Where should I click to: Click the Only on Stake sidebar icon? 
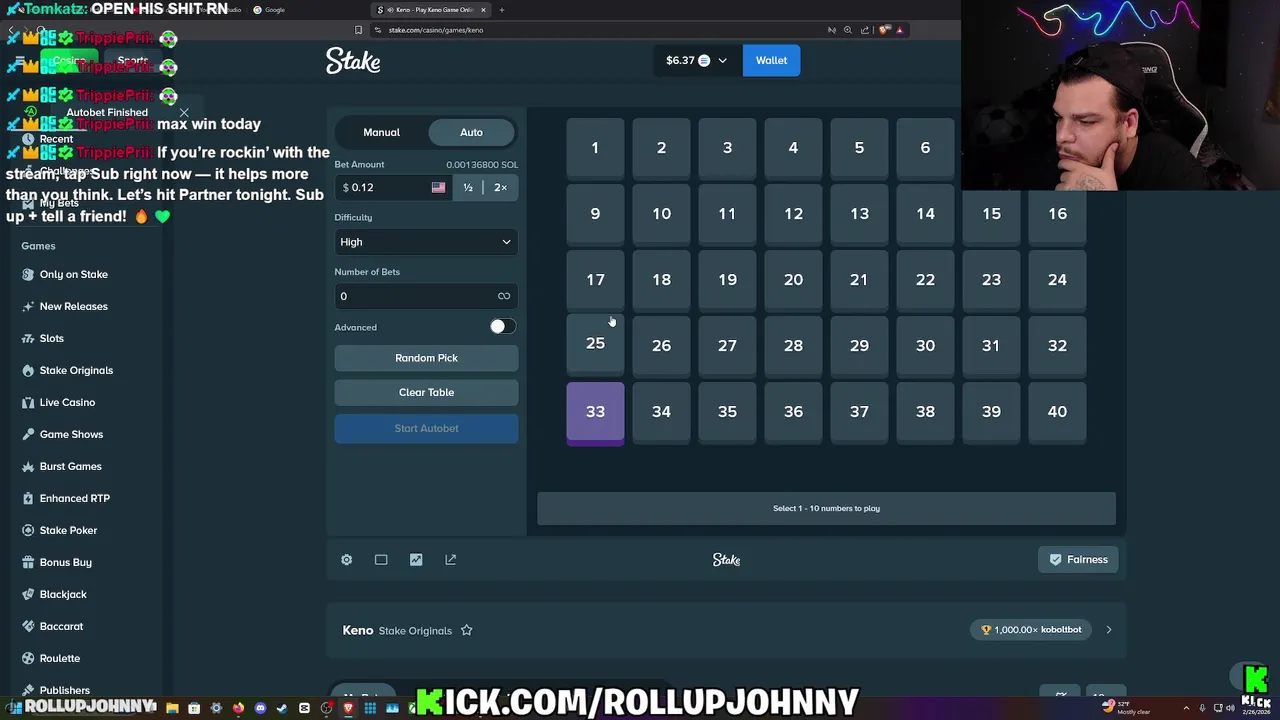click(28, 274)
